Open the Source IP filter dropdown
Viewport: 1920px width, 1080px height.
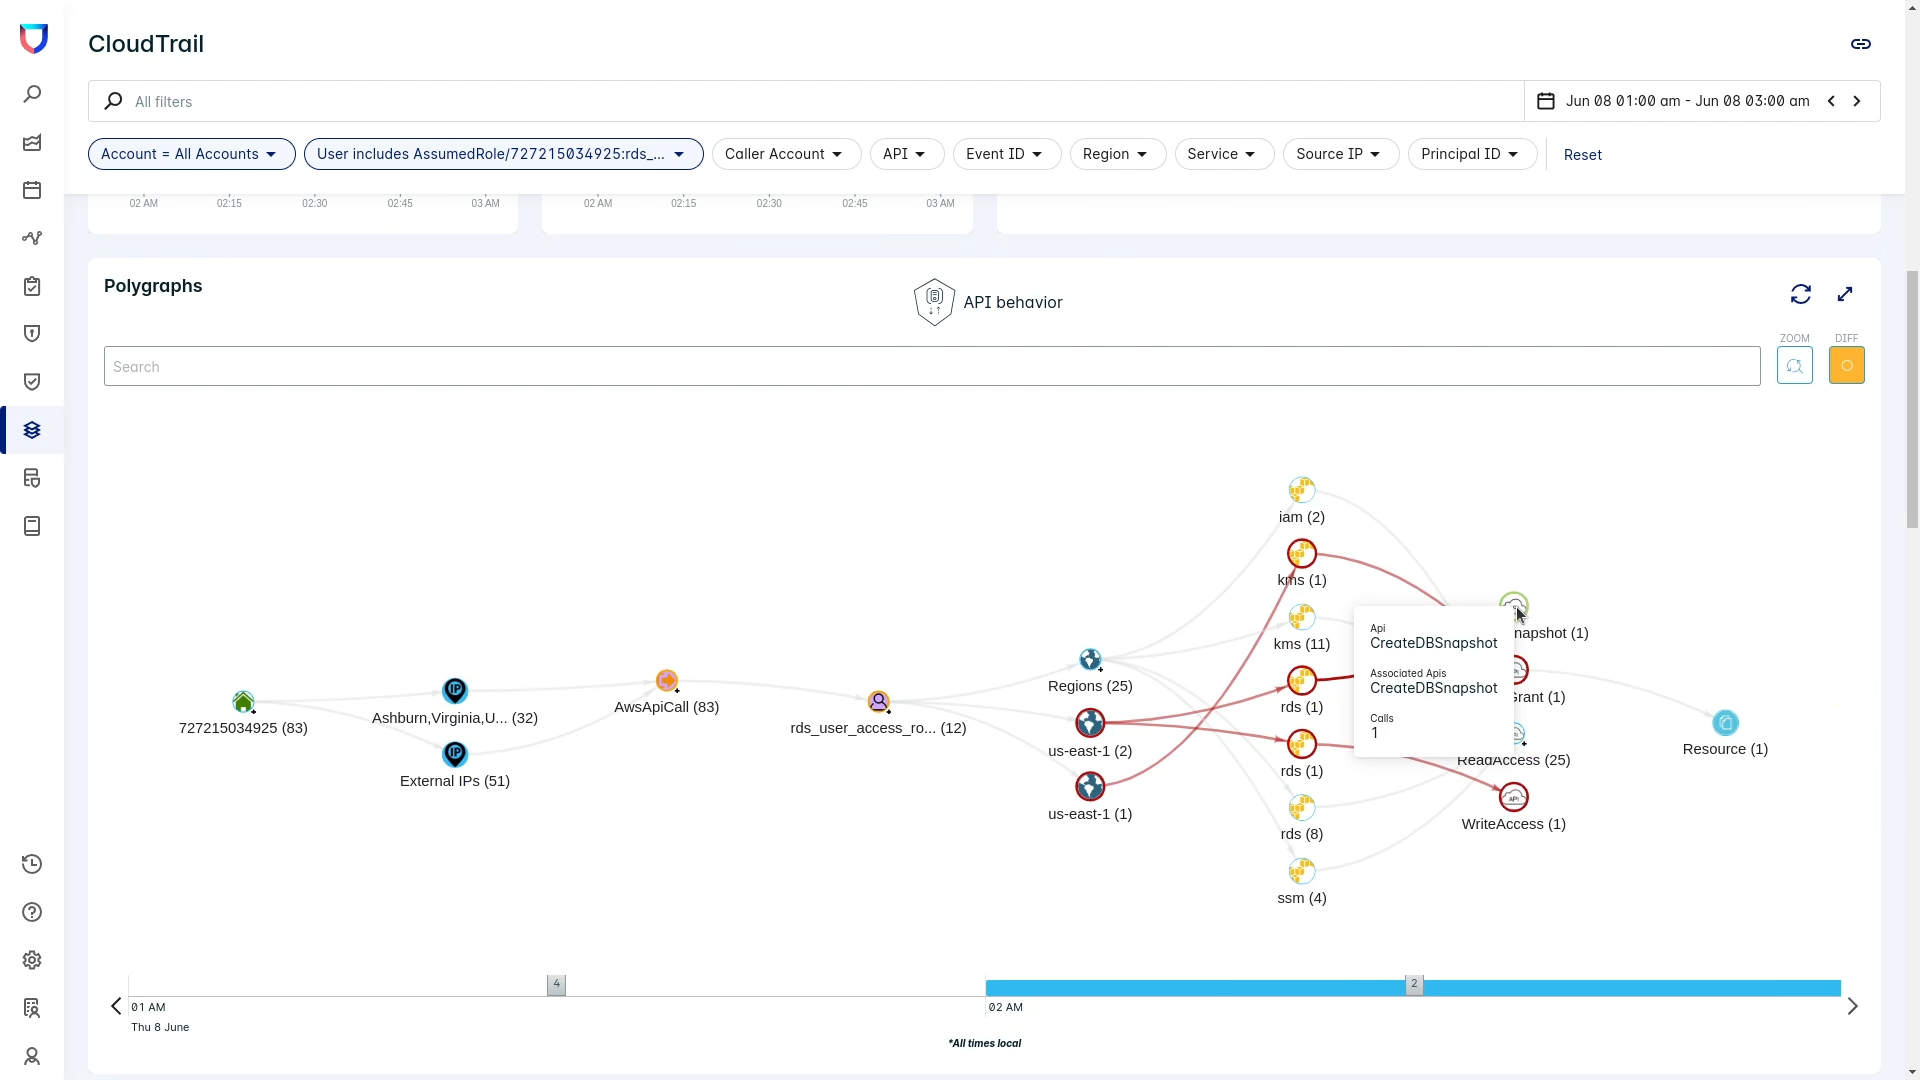click(1340, 154)
